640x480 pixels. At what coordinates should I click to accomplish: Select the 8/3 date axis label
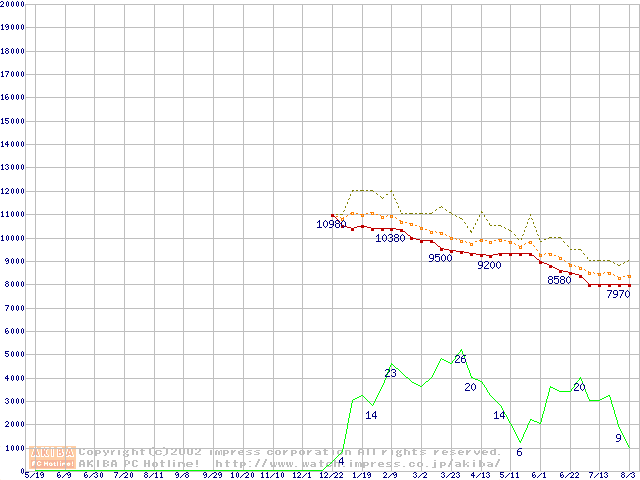click(x=628, y=475)
